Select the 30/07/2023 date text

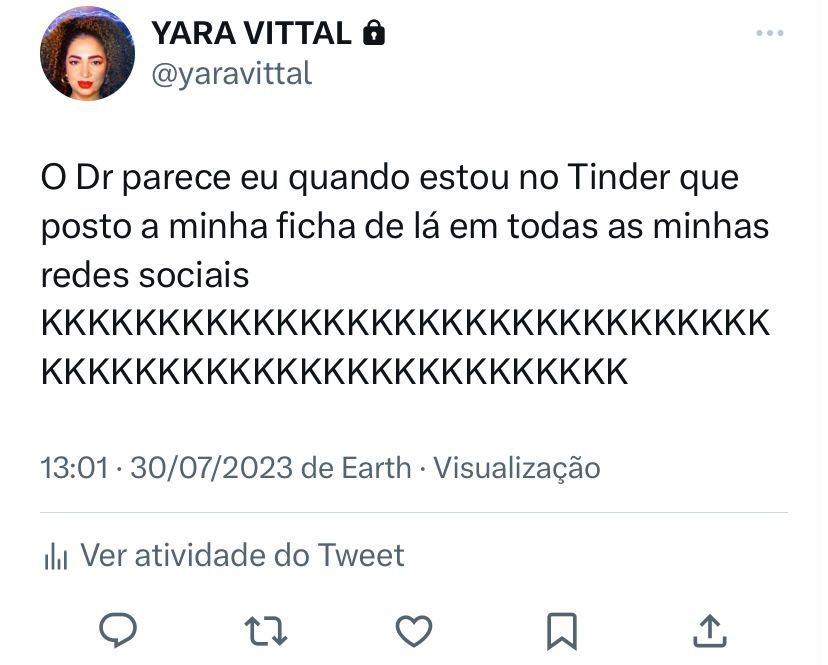pos(212,467)
